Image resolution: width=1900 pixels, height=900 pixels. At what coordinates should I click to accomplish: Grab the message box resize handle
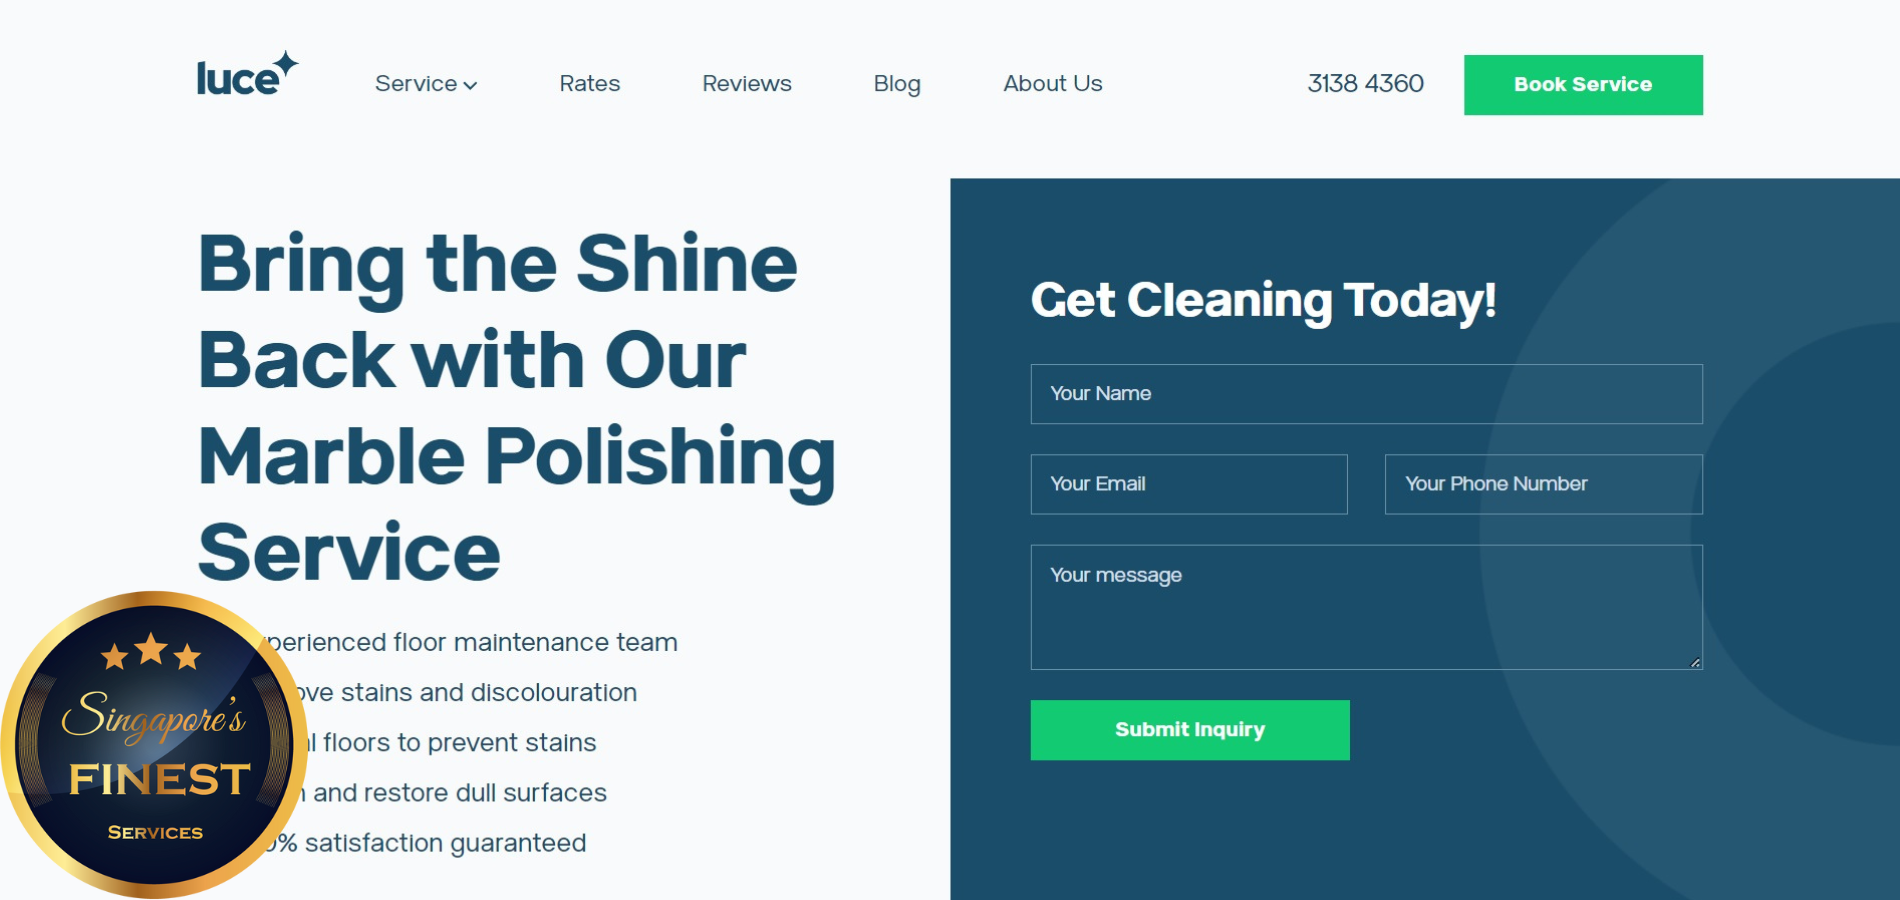tap(1695, 662)
